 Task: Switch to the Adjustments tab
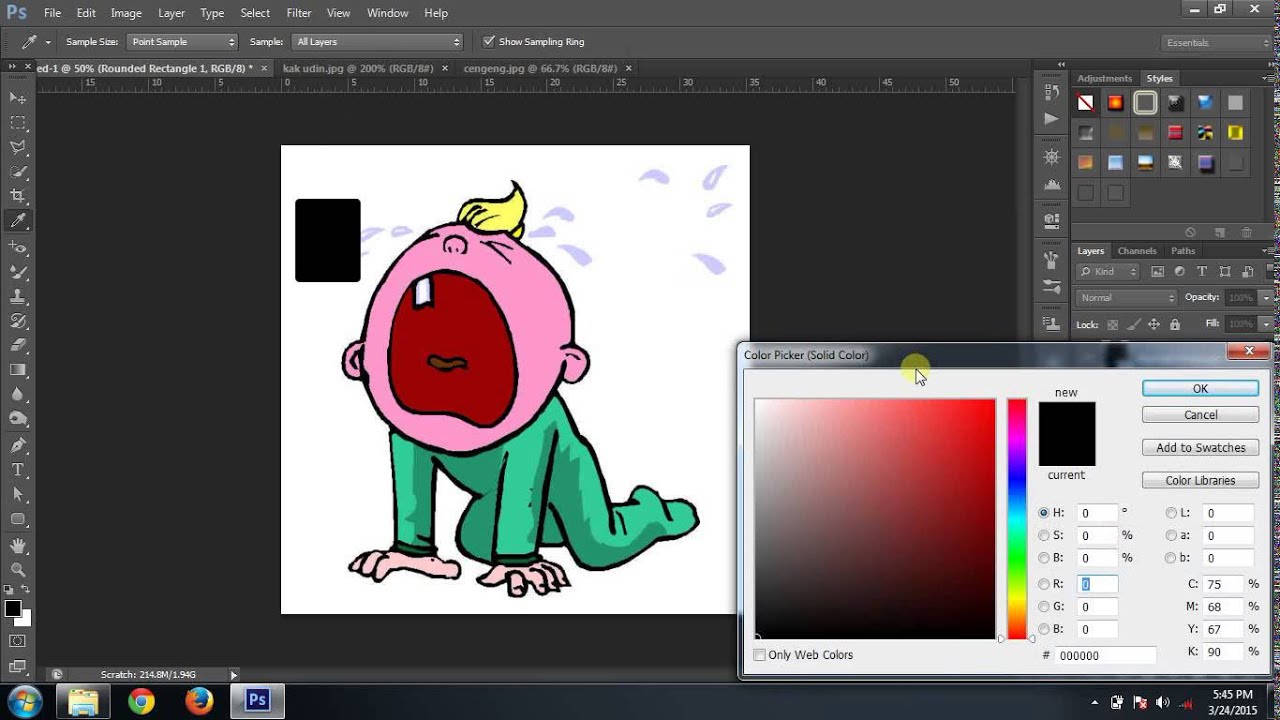click(x=1104, y=78)
